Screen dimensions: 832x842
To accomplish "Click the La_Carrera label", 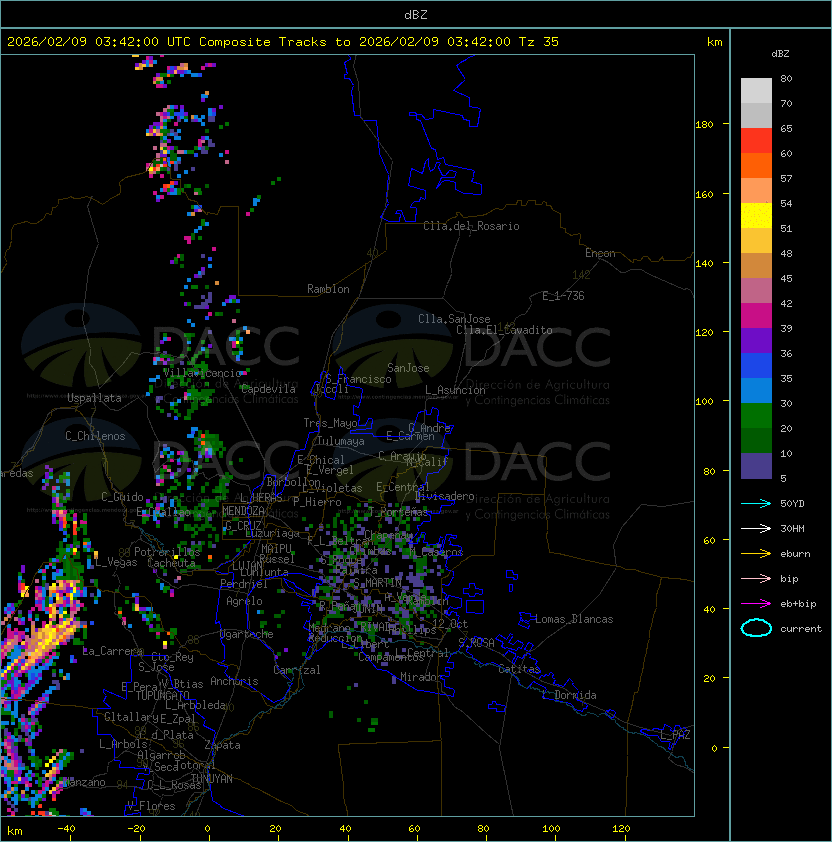I will [113, 651].
